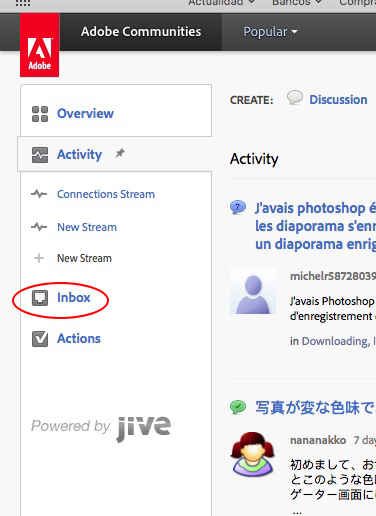Image resolution: width=376 pixels, height=516 pixels.
Task: Click the Powered by Jive logo
Action: click(101, 427)
